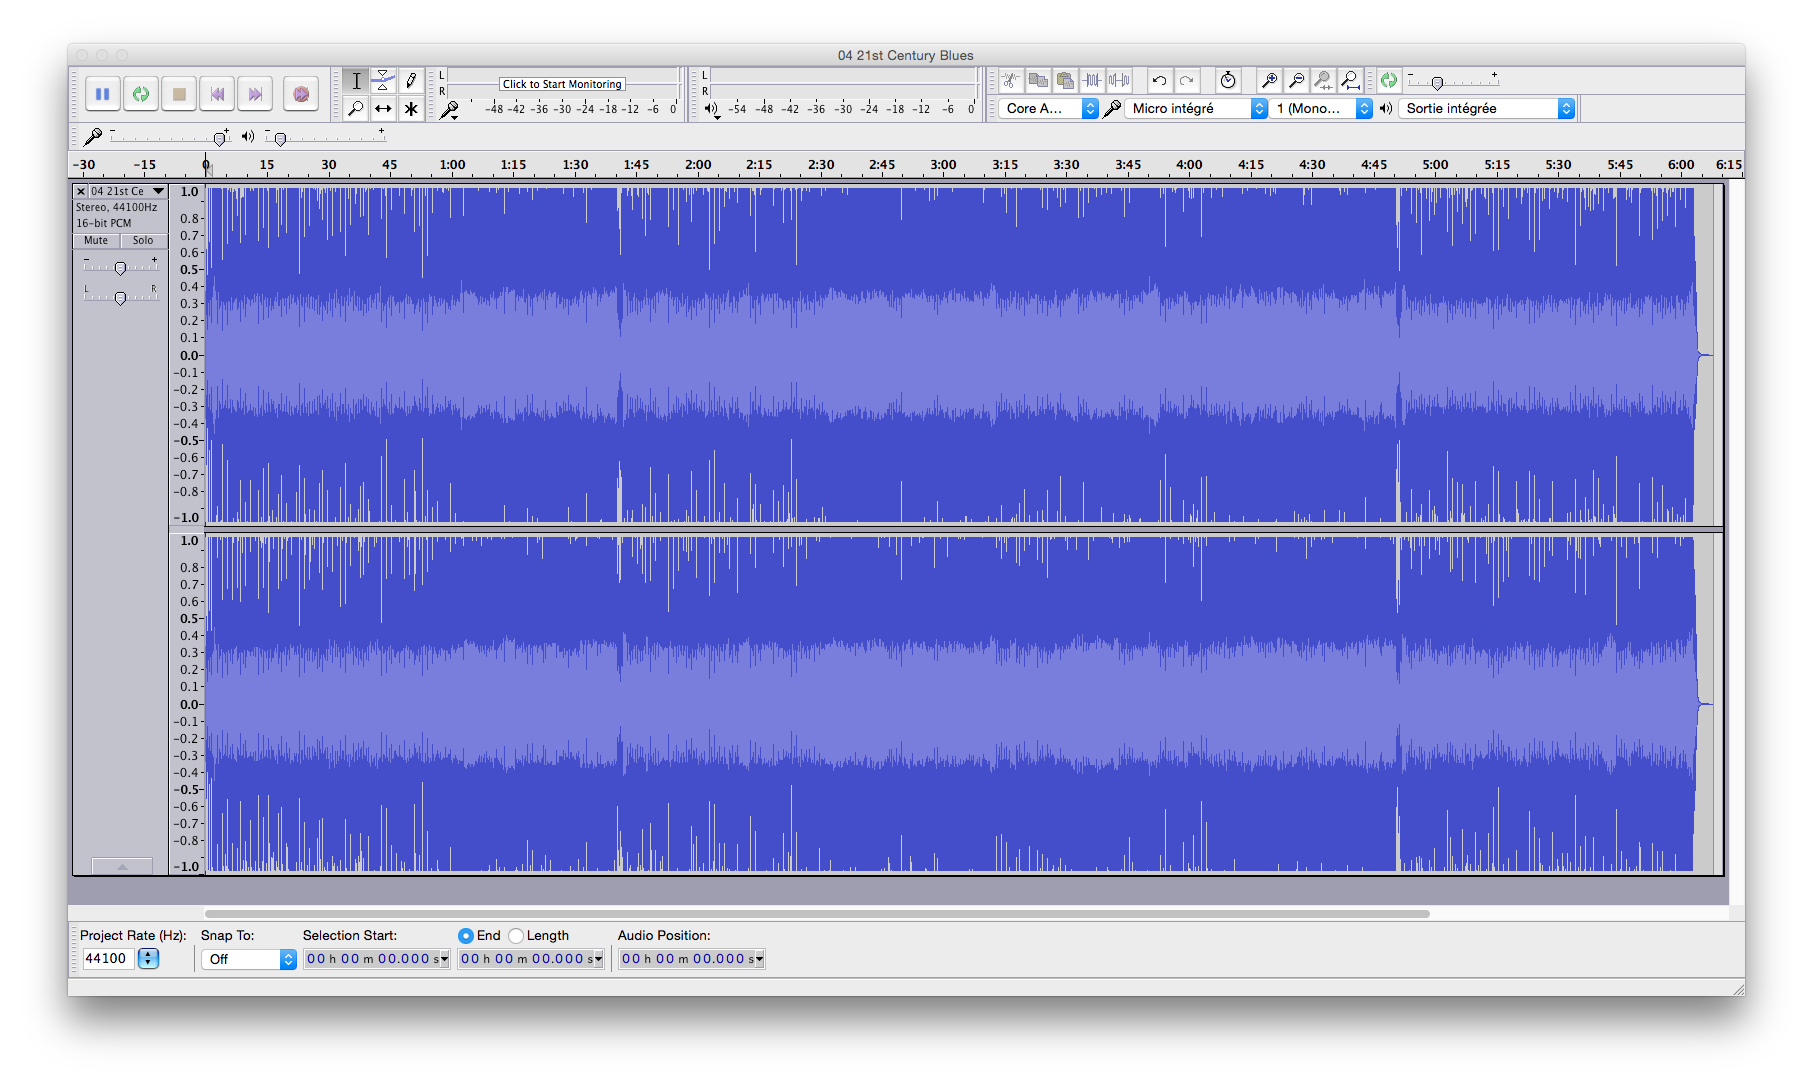Select the Draw tool

pyautogui.click(x=411, y=80)
